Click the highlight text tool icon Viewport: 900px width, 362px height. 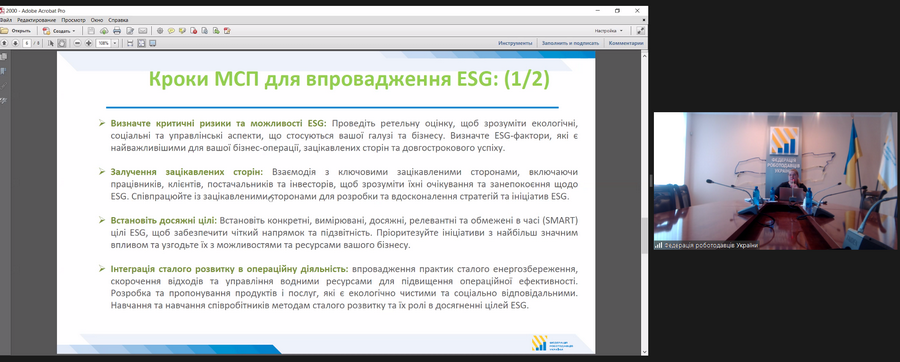(x=182, y=31)
